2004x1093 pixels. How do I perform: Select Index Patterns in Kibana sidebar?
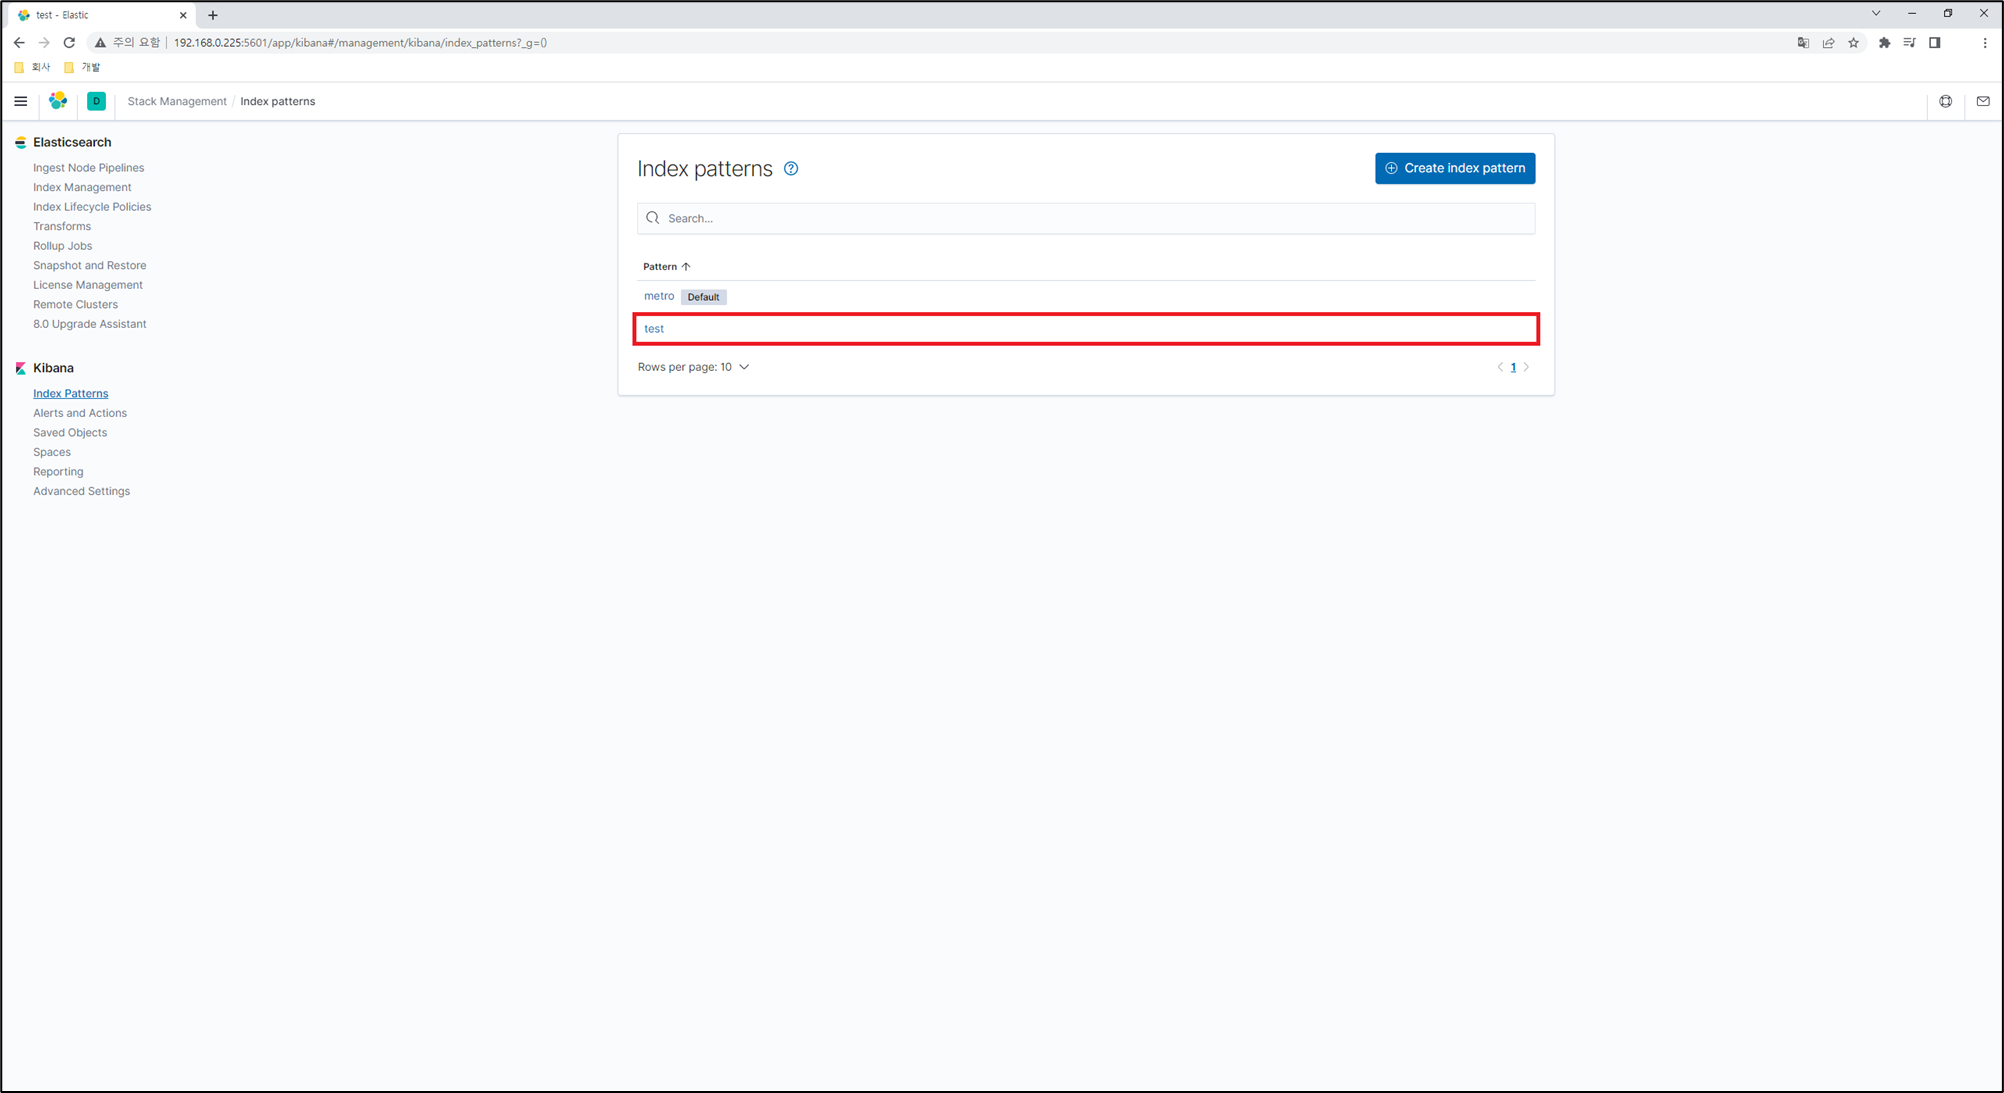click(70, 393)
